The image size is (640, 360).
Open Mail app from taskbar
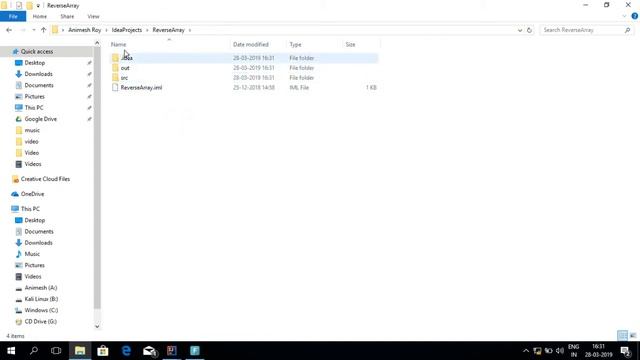[149, 351]
